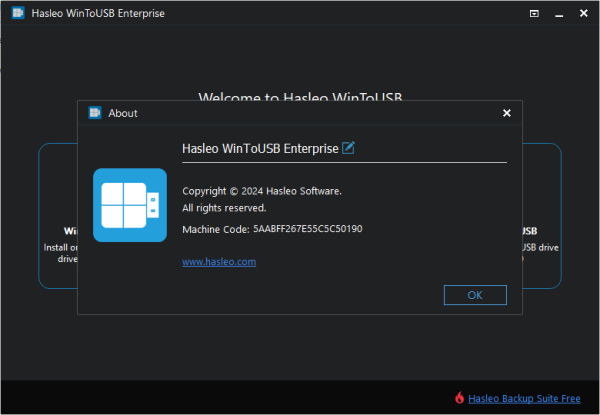Select the partially hidden left option card
The width and height of the screenshot is (600, 415).
point(58,240)
